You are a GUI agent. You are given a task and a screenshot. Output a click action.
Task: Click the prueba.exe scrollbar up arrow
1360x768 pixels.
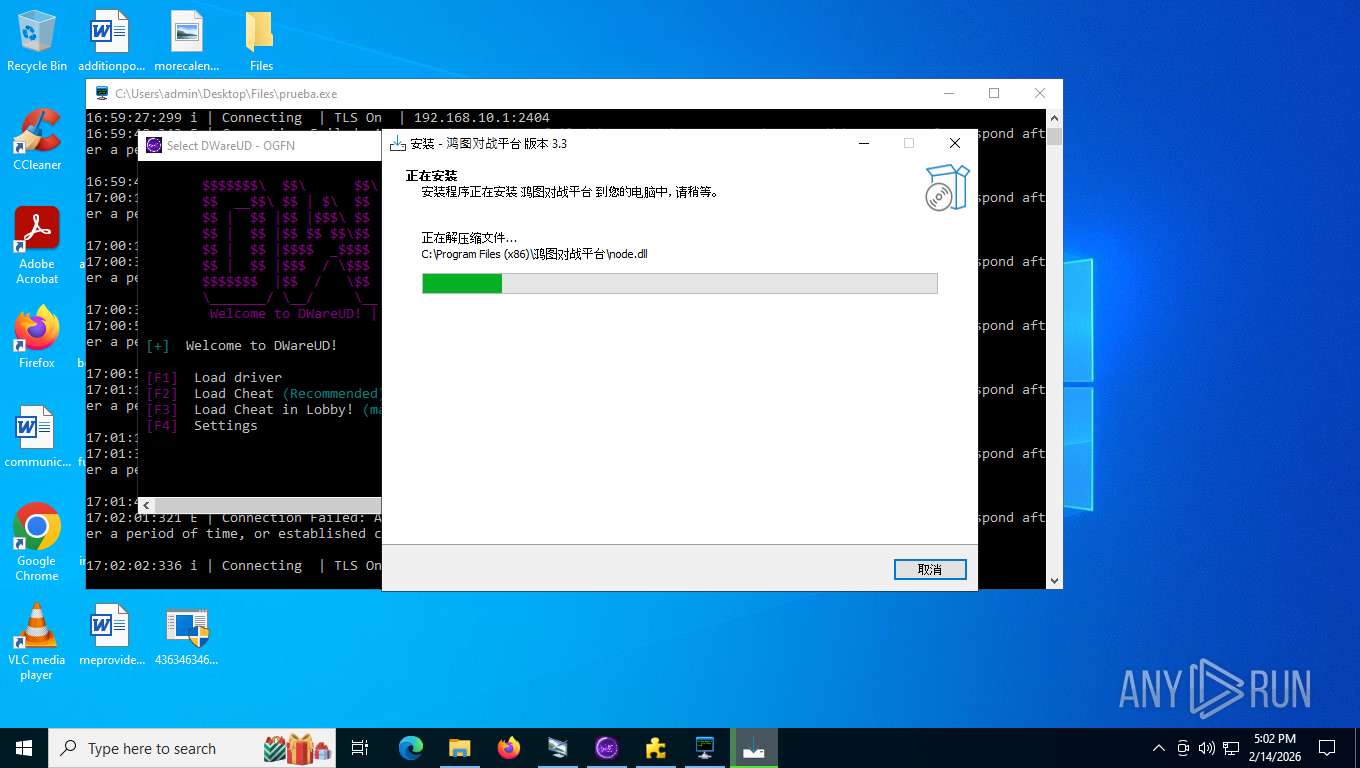[x=1054, y=117]
